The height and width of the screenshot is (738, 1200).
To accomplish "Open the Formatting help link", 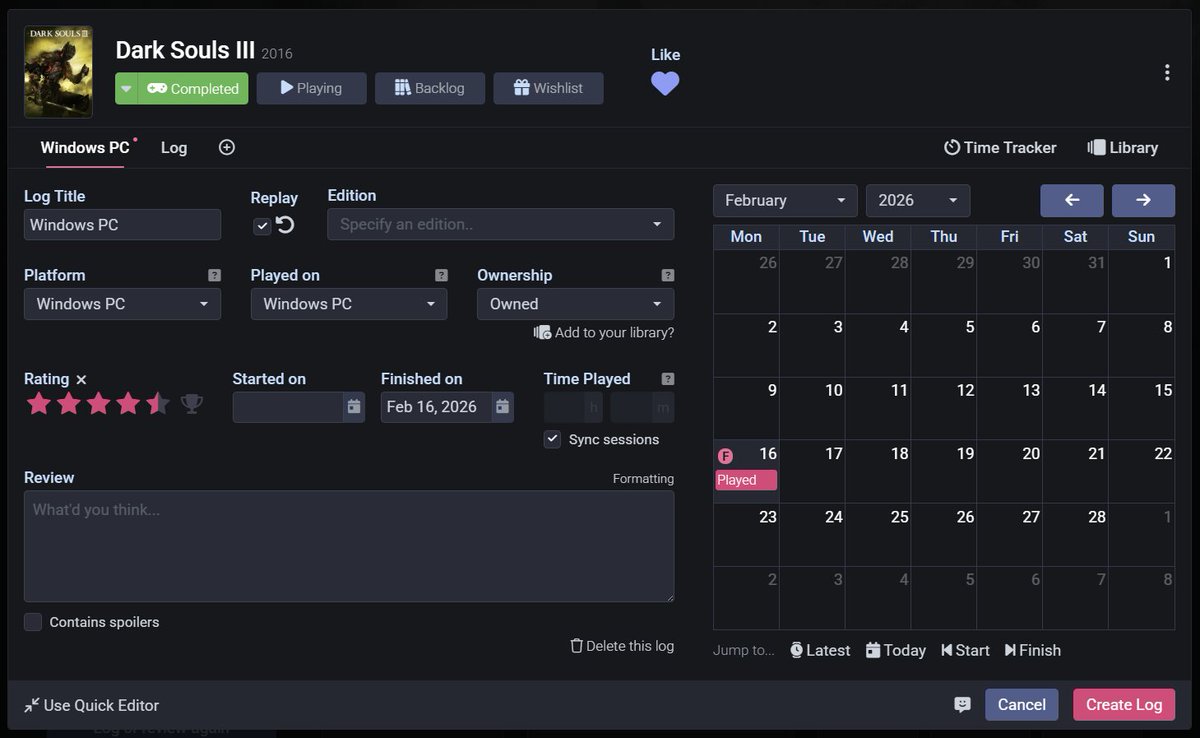I will 643,479.
